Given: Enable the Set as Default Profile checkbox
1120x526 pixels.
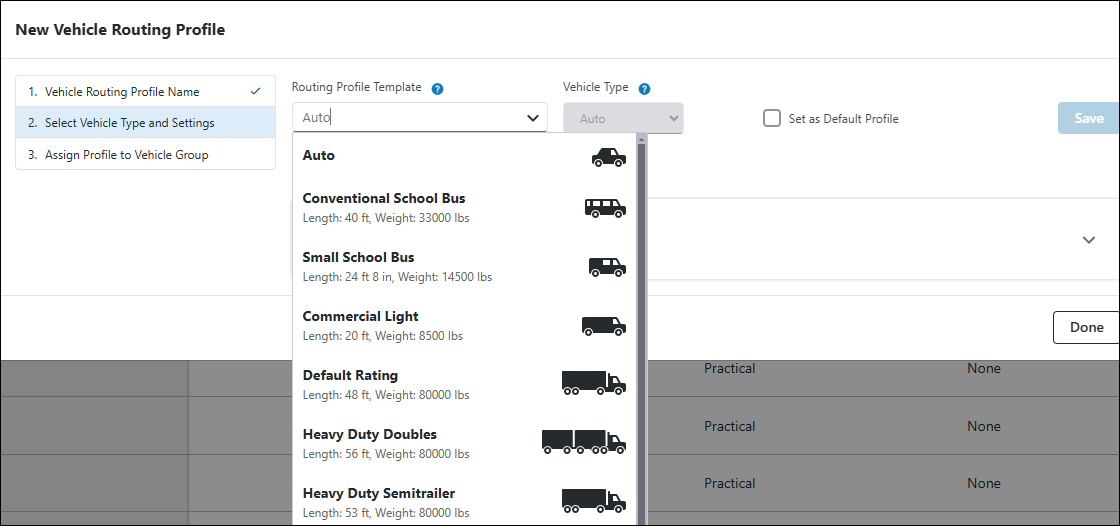Looking at the screenshot, I should coord(772,118).
